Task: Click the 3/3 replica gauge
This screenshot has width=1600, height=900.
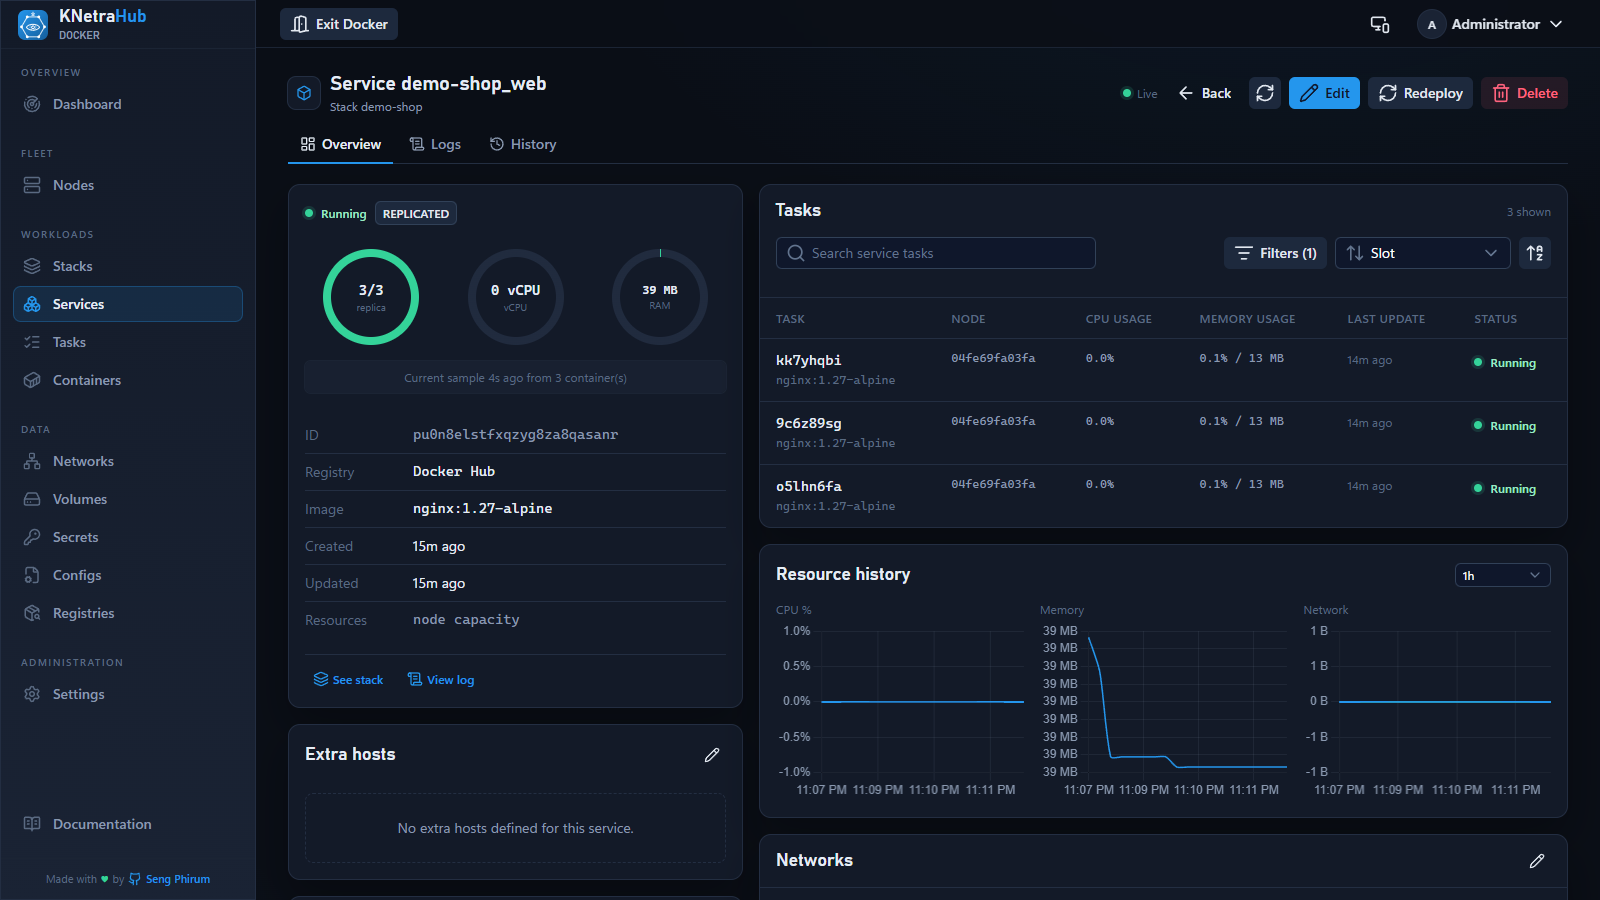Action: [371, 297]
